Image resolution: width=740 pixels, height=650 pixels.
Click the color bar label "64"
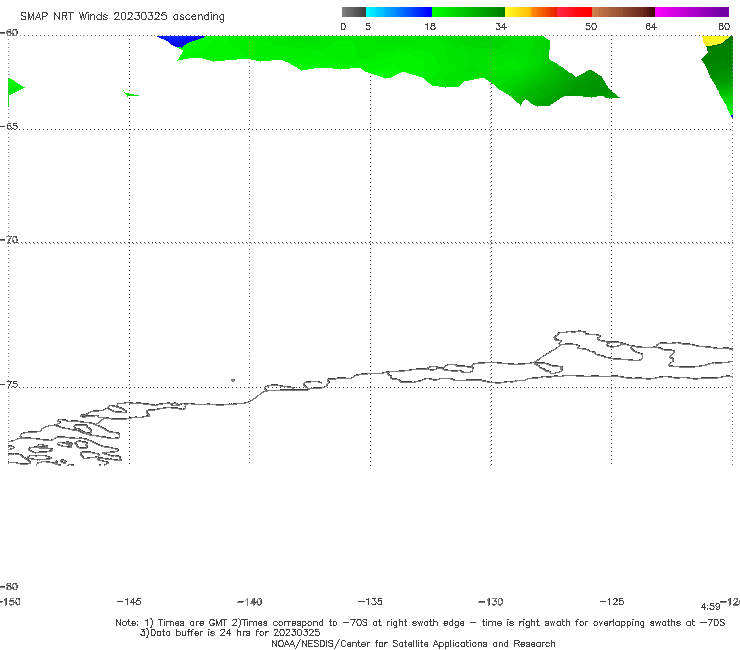pyautogui.click(x=651, y=27)
